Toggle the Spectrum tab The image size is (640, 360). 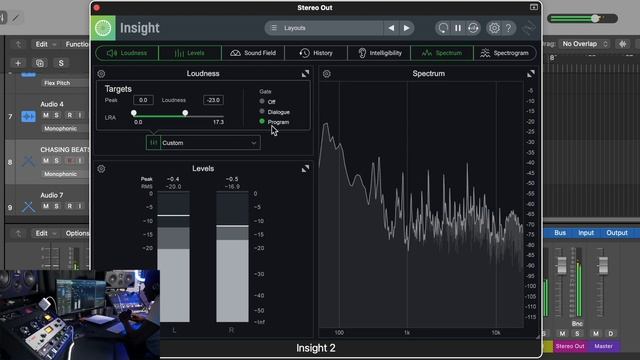pos(442,53)
